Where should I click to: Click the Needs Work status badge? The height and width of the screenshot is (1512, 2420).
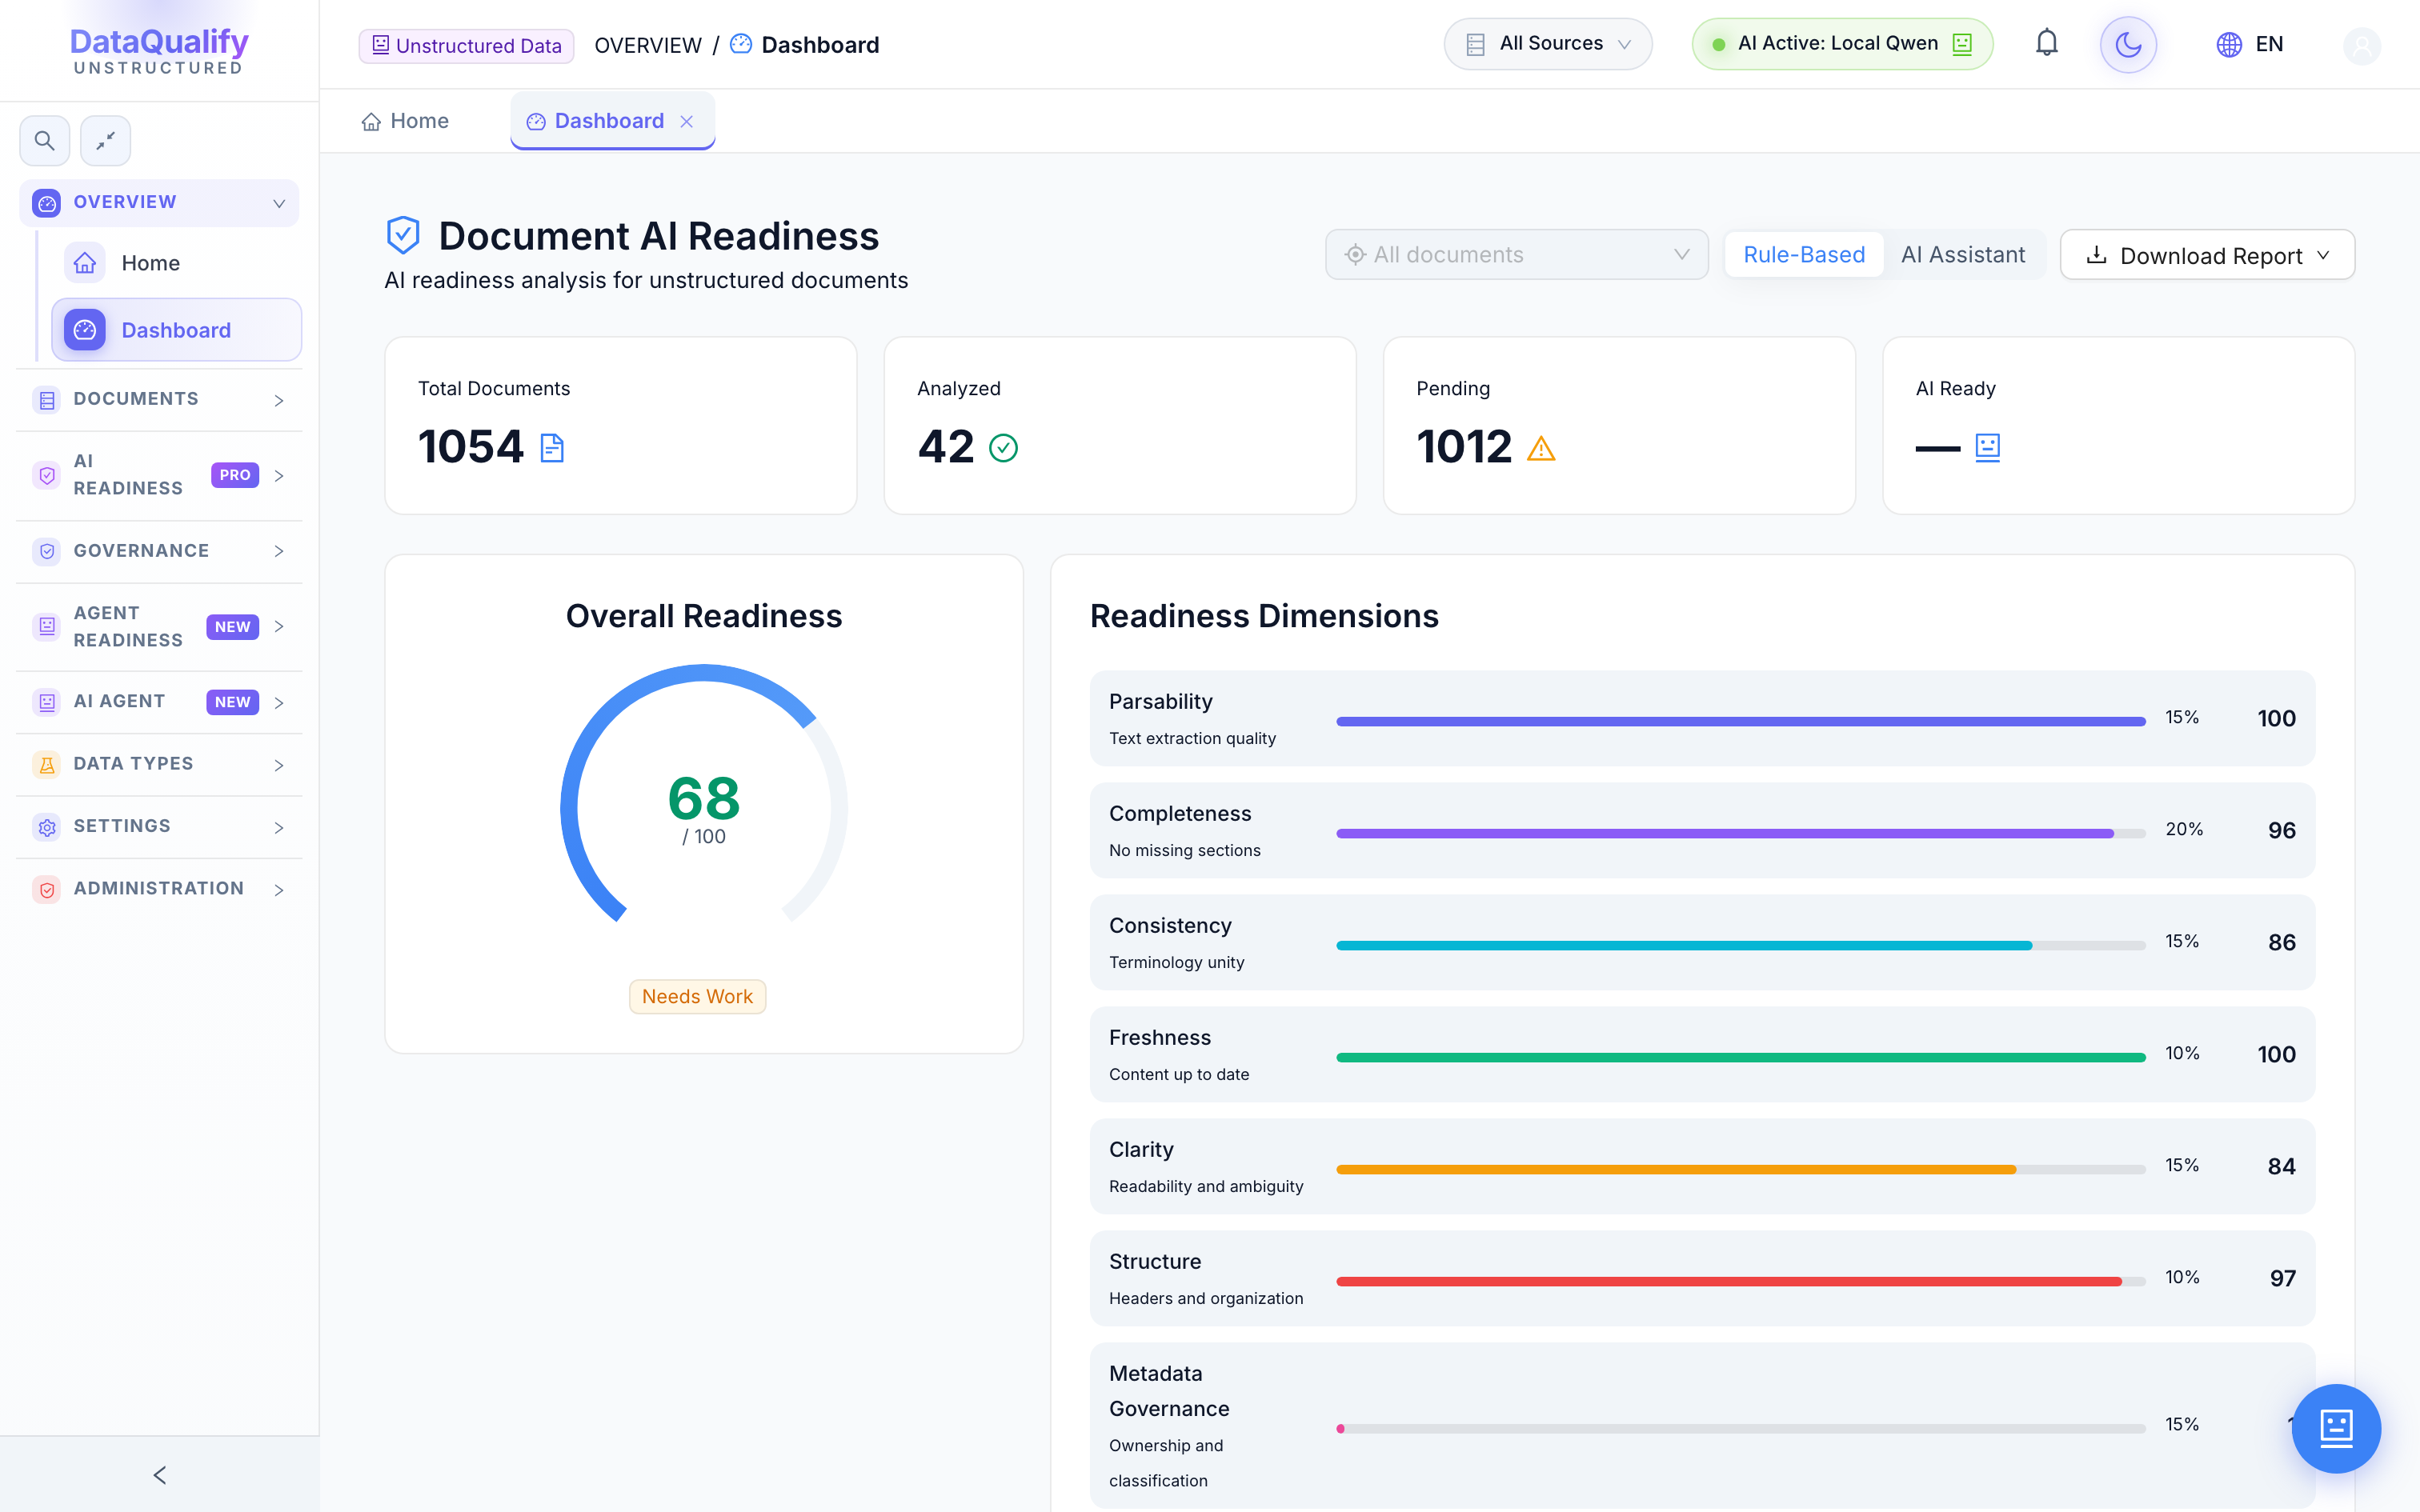697,997
